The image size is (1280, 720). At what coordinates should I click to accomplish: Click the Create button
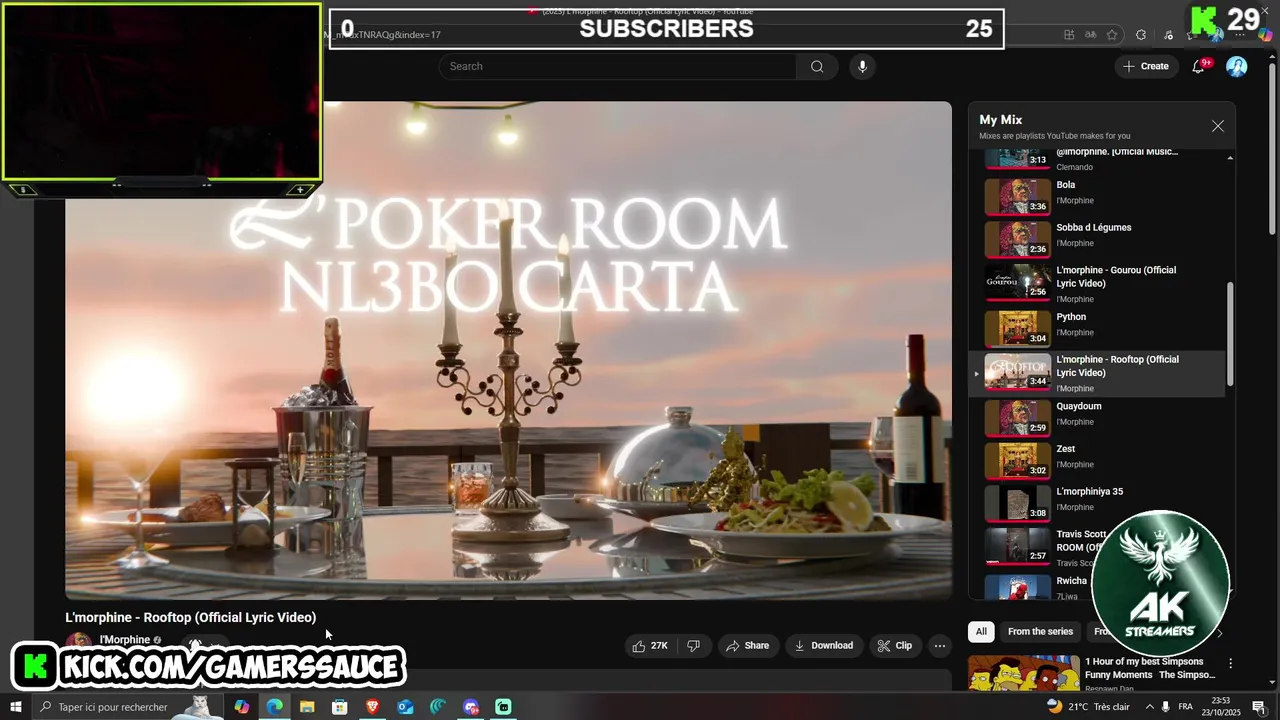coord(1145,66)
